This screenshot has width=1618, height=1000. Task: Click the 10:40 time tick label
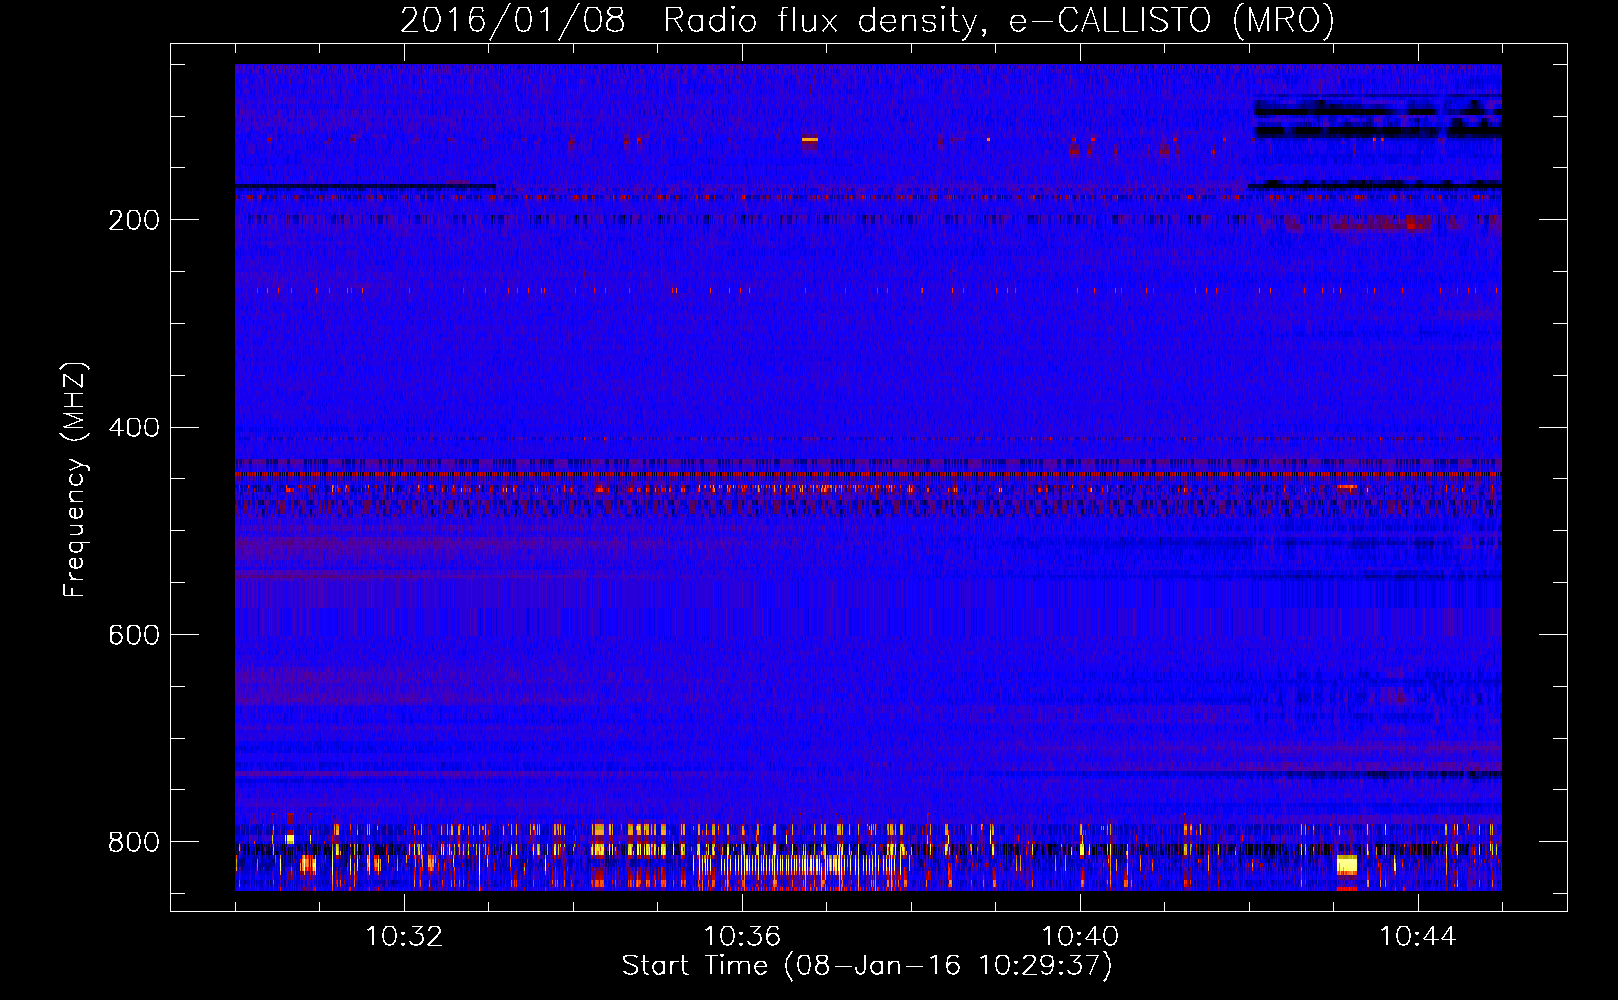[1080, 937]
